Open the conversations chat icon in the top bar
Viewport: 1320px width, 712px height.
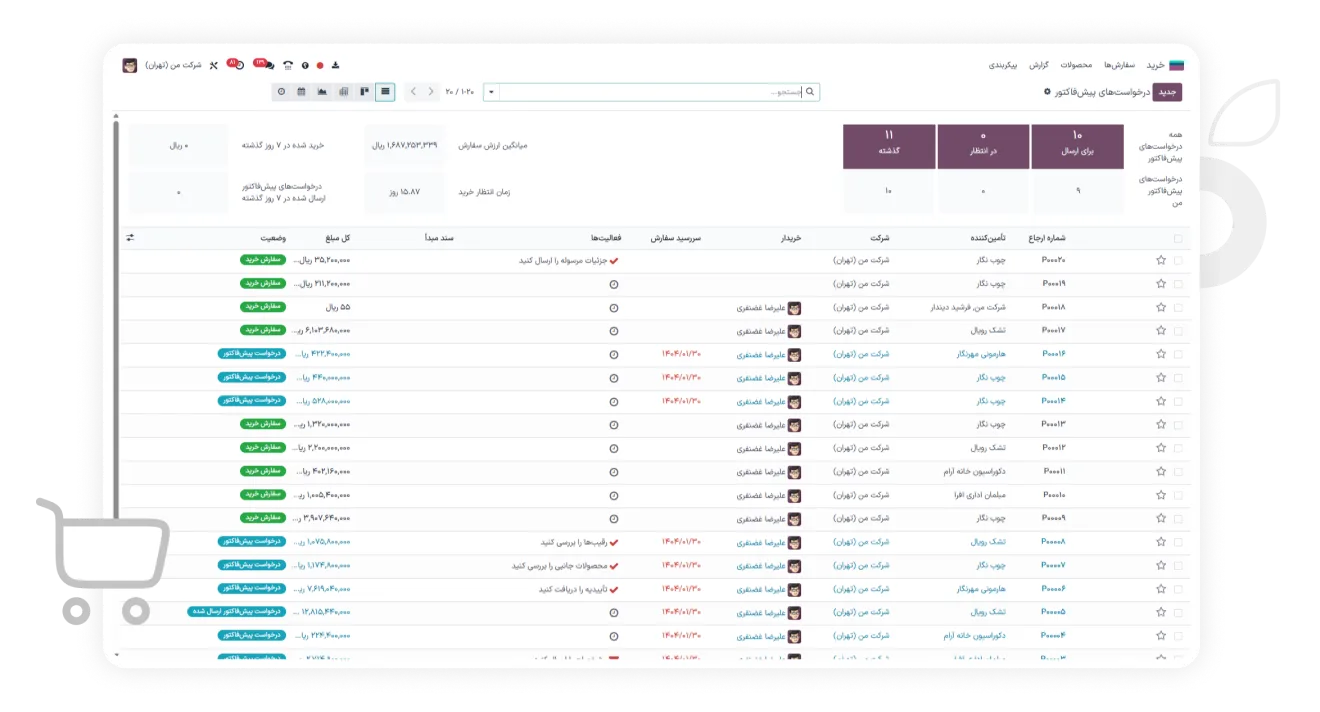(x=268, y=65)
